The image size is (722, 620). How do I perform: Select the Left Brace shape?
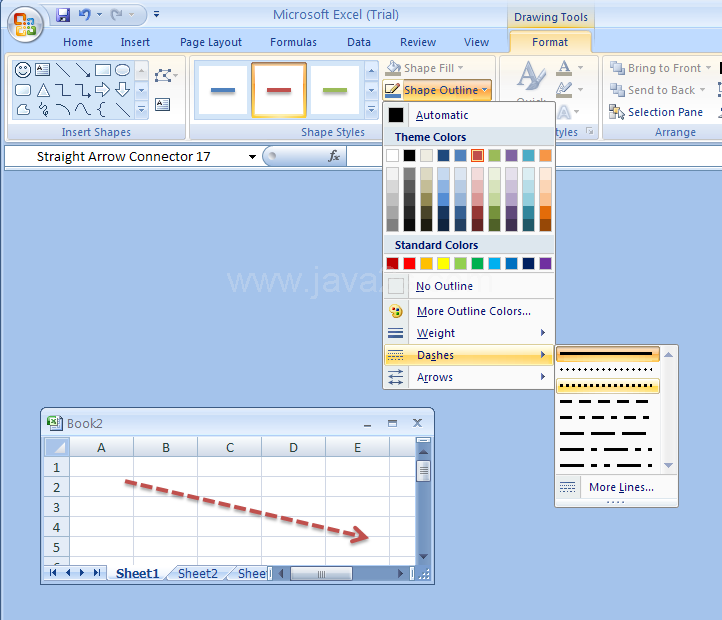[102, 110]
